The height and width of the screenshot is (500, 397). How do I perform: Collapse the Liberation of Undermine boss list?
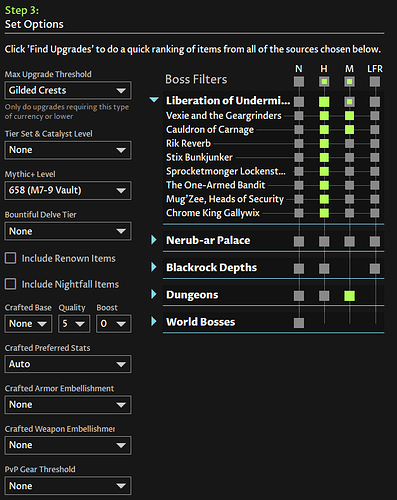154,100
